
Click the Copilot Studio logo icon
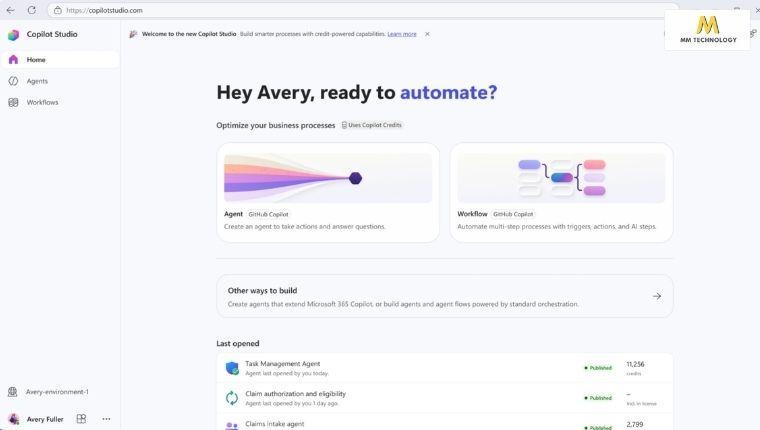[x=13, y=34]
